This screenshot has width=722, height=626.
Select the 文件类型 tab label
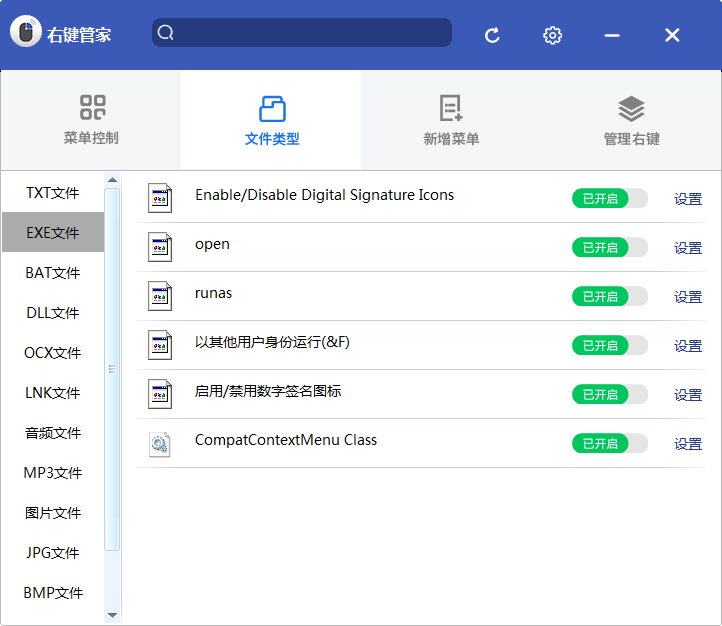tap(272, 139)
